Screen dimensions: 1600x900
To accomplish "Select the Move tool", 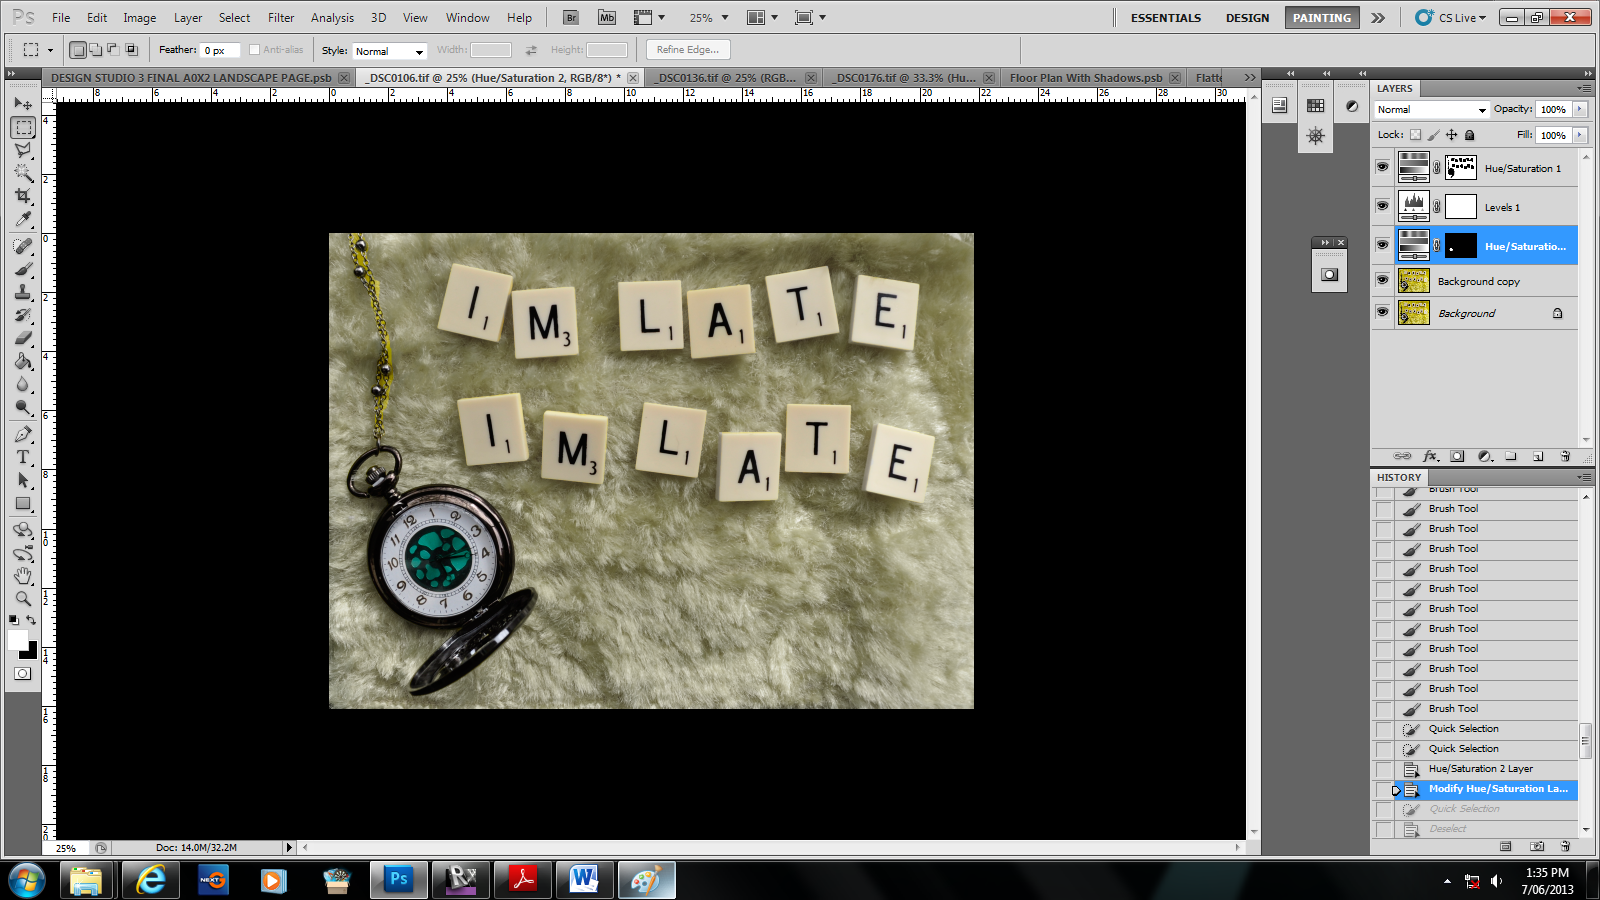I will (x=23, y=103).
